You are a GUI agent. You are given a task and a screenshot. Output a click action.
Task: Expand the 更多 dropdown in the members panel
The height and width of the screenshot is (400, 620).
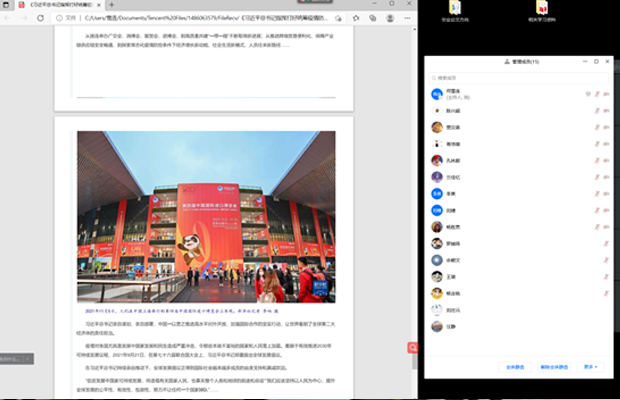point(591,367)
